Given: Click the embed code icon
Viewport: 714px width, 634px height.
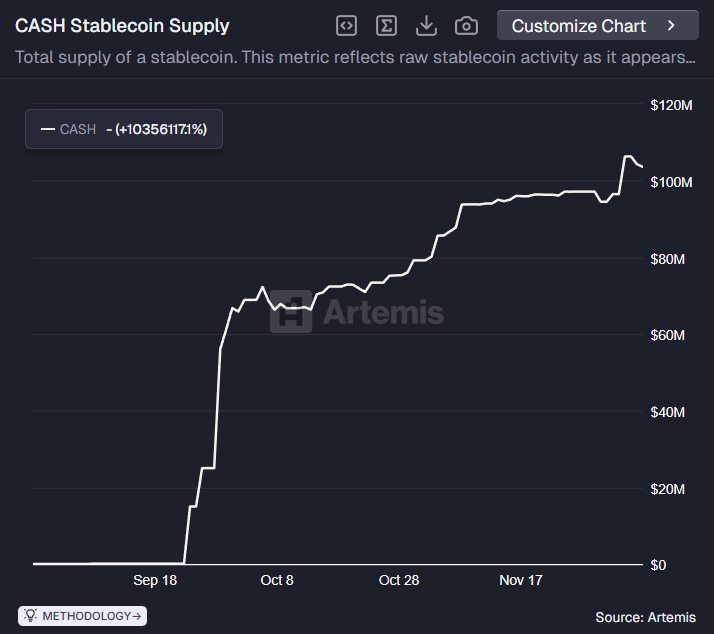Looking at the screenshot, I should coord(346,26).
